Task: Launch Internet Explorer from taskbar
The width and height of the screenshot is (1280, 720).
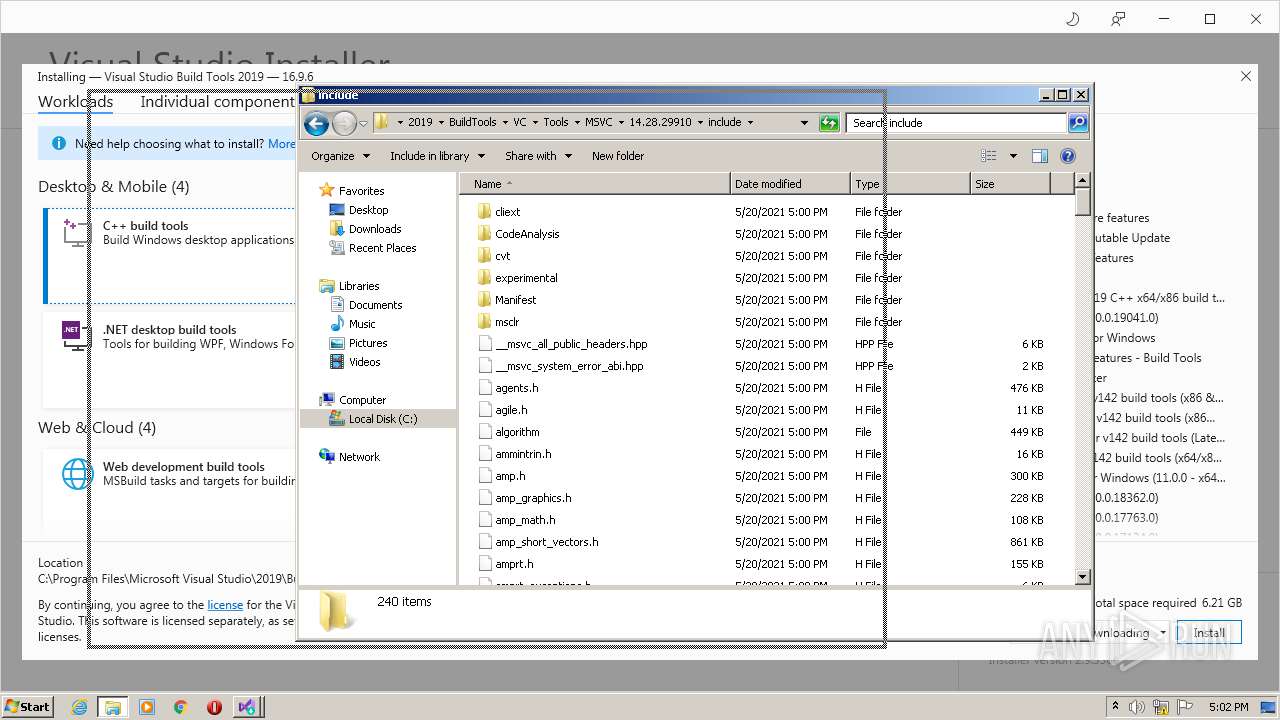Action: pos(79,707)
